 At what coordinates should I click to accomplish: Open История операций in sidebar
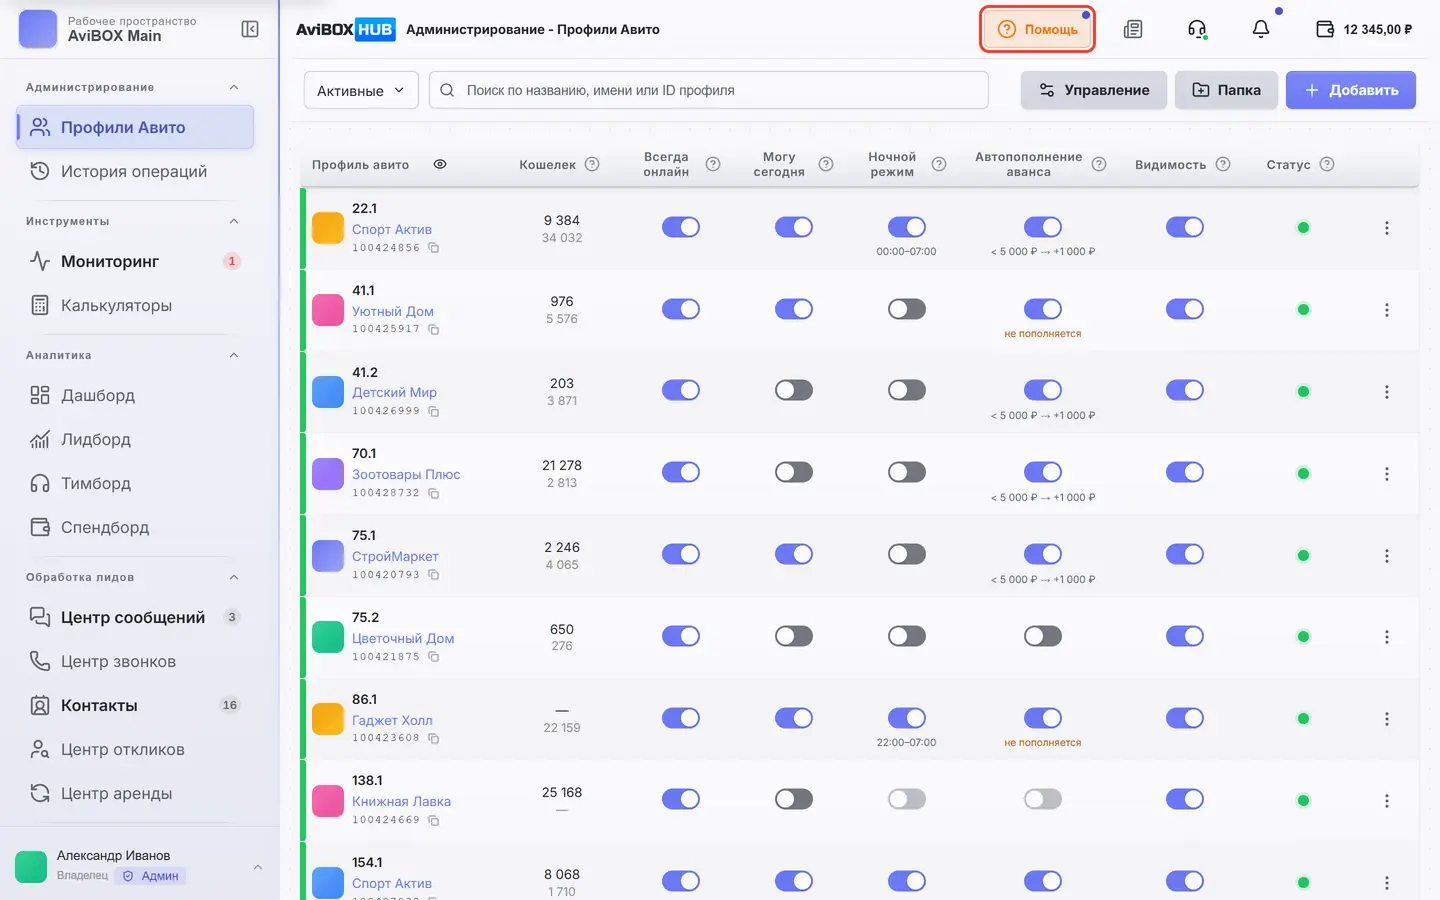[135, 171]
